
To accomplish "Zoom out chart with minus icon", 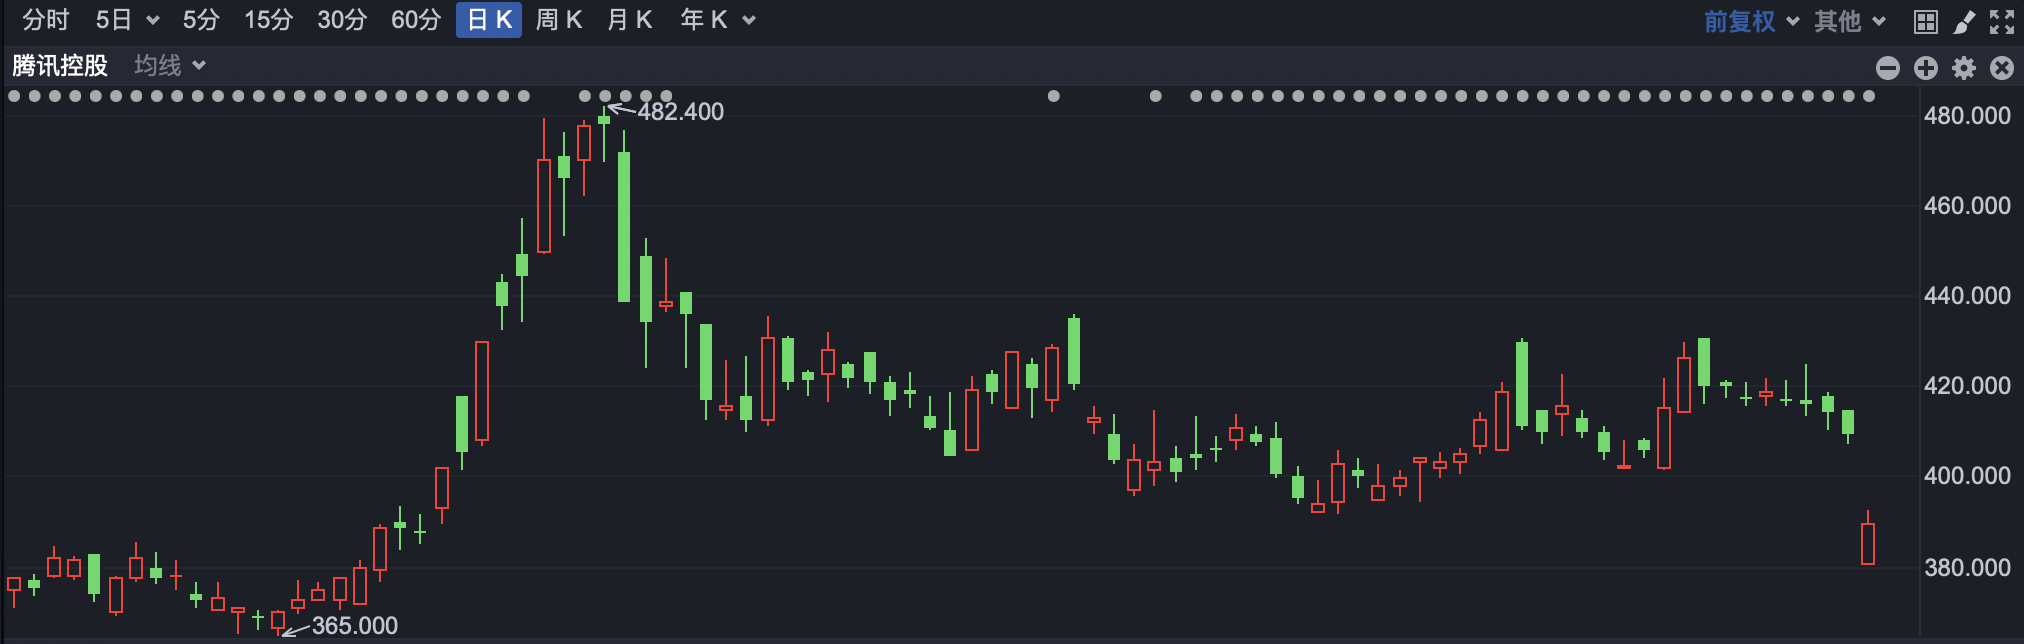I will pos(1888,67).
